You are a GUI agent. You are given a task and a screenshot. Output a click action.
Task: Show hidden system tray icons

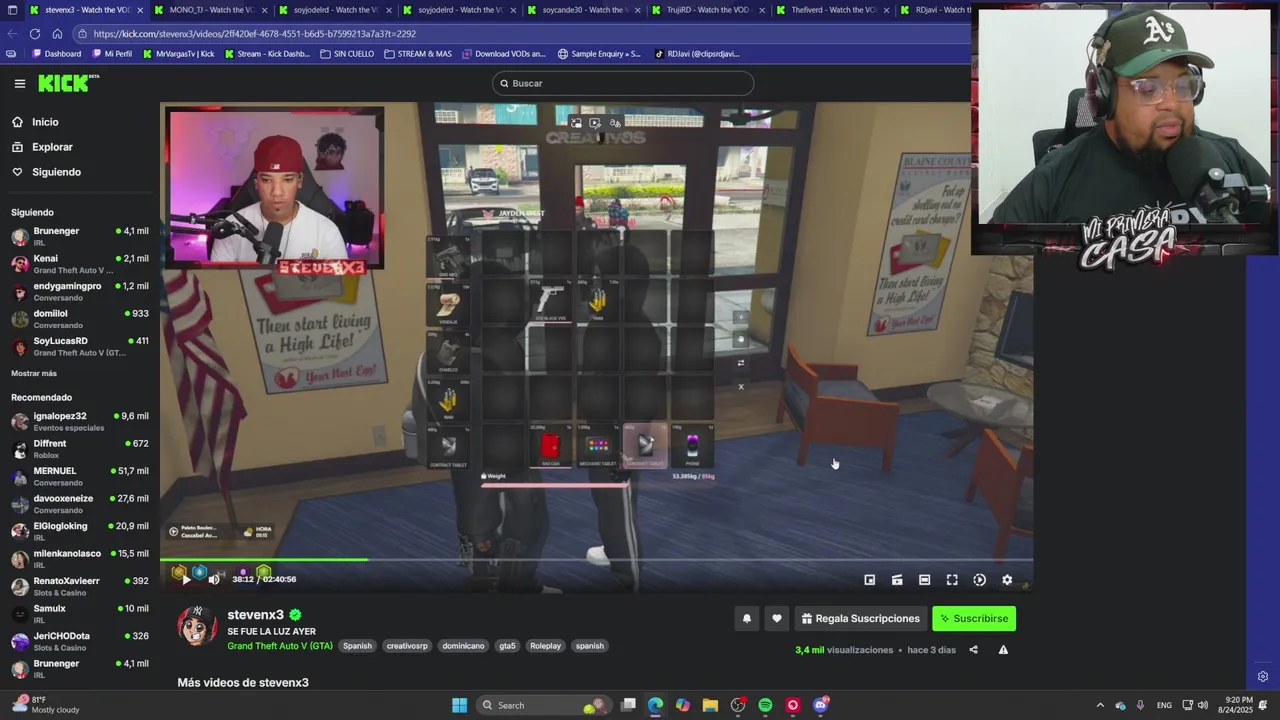click(x=1100, y=705)
